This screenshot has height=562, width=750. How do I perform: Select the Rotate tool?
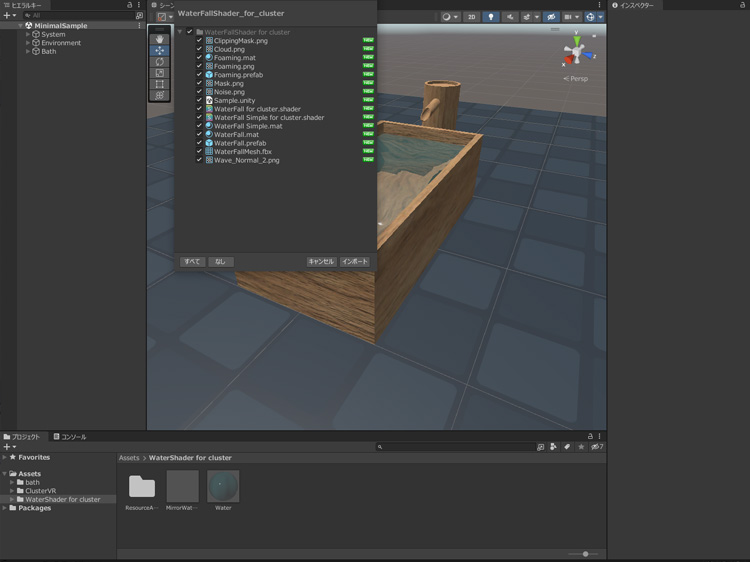tap(160, 62)
